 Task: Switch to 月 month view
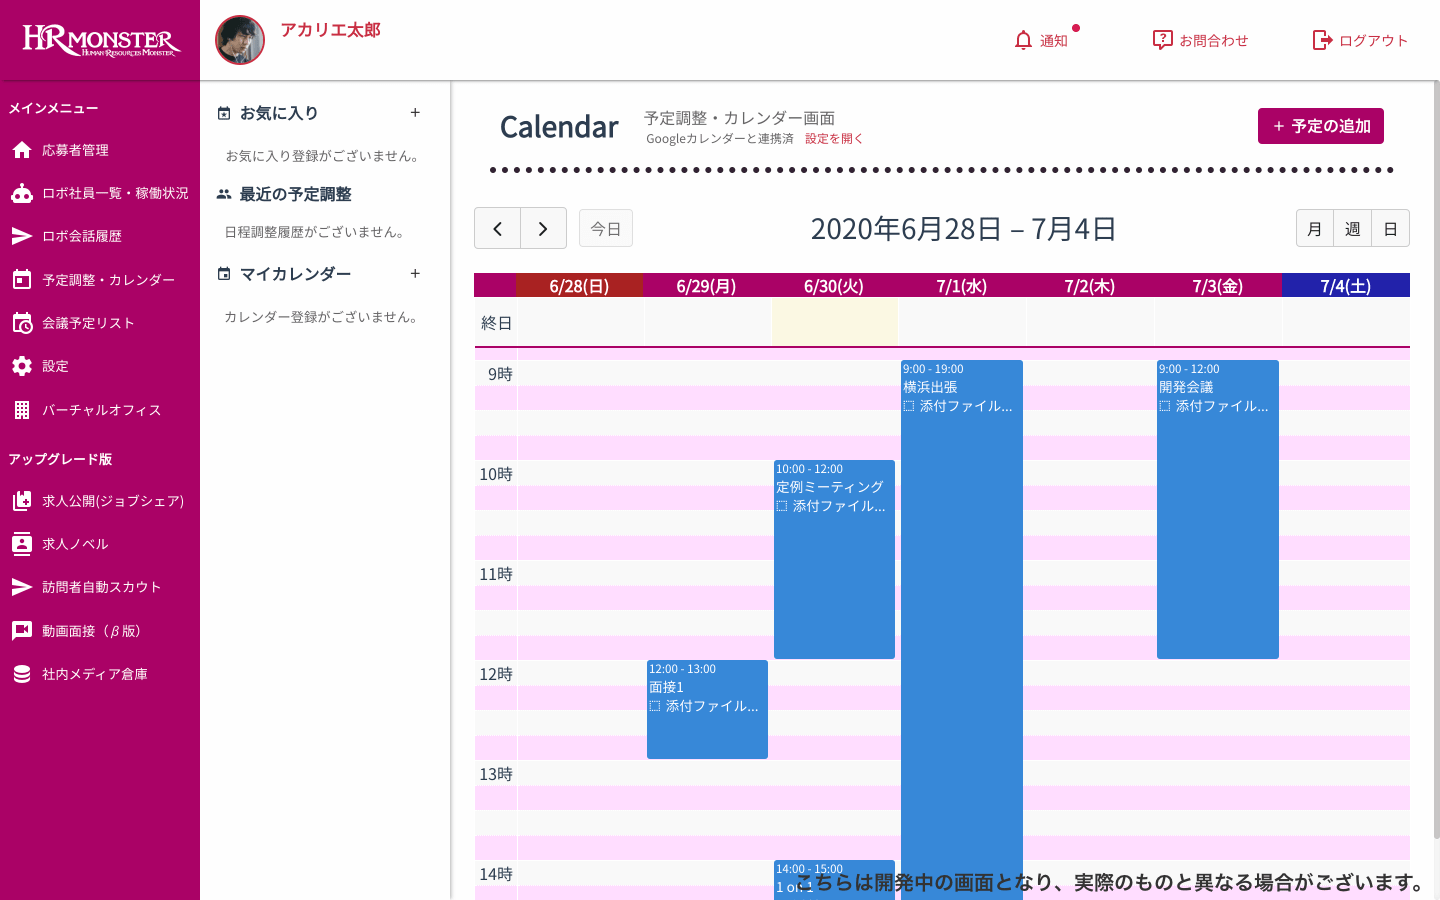[x=1315, y=228]
